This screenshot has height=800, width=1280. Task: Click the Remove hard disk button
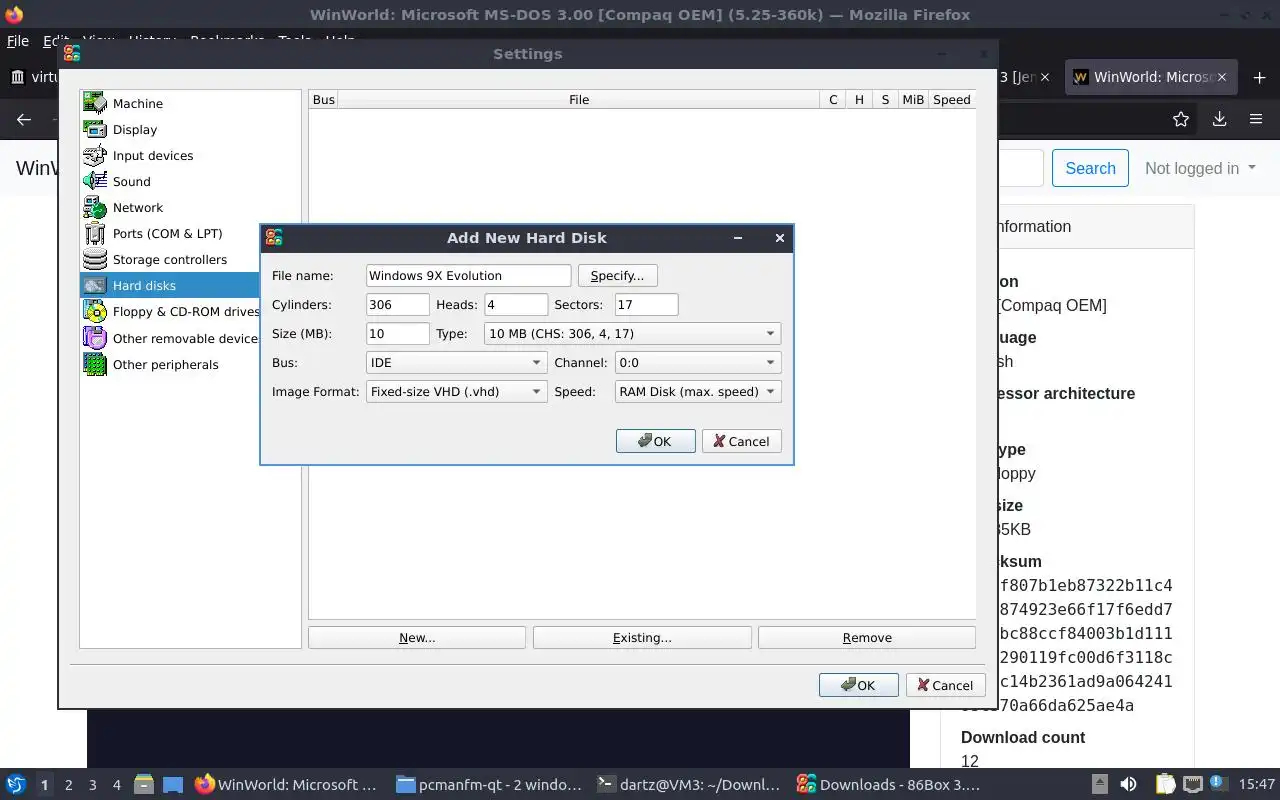click(x=867, y=637)
